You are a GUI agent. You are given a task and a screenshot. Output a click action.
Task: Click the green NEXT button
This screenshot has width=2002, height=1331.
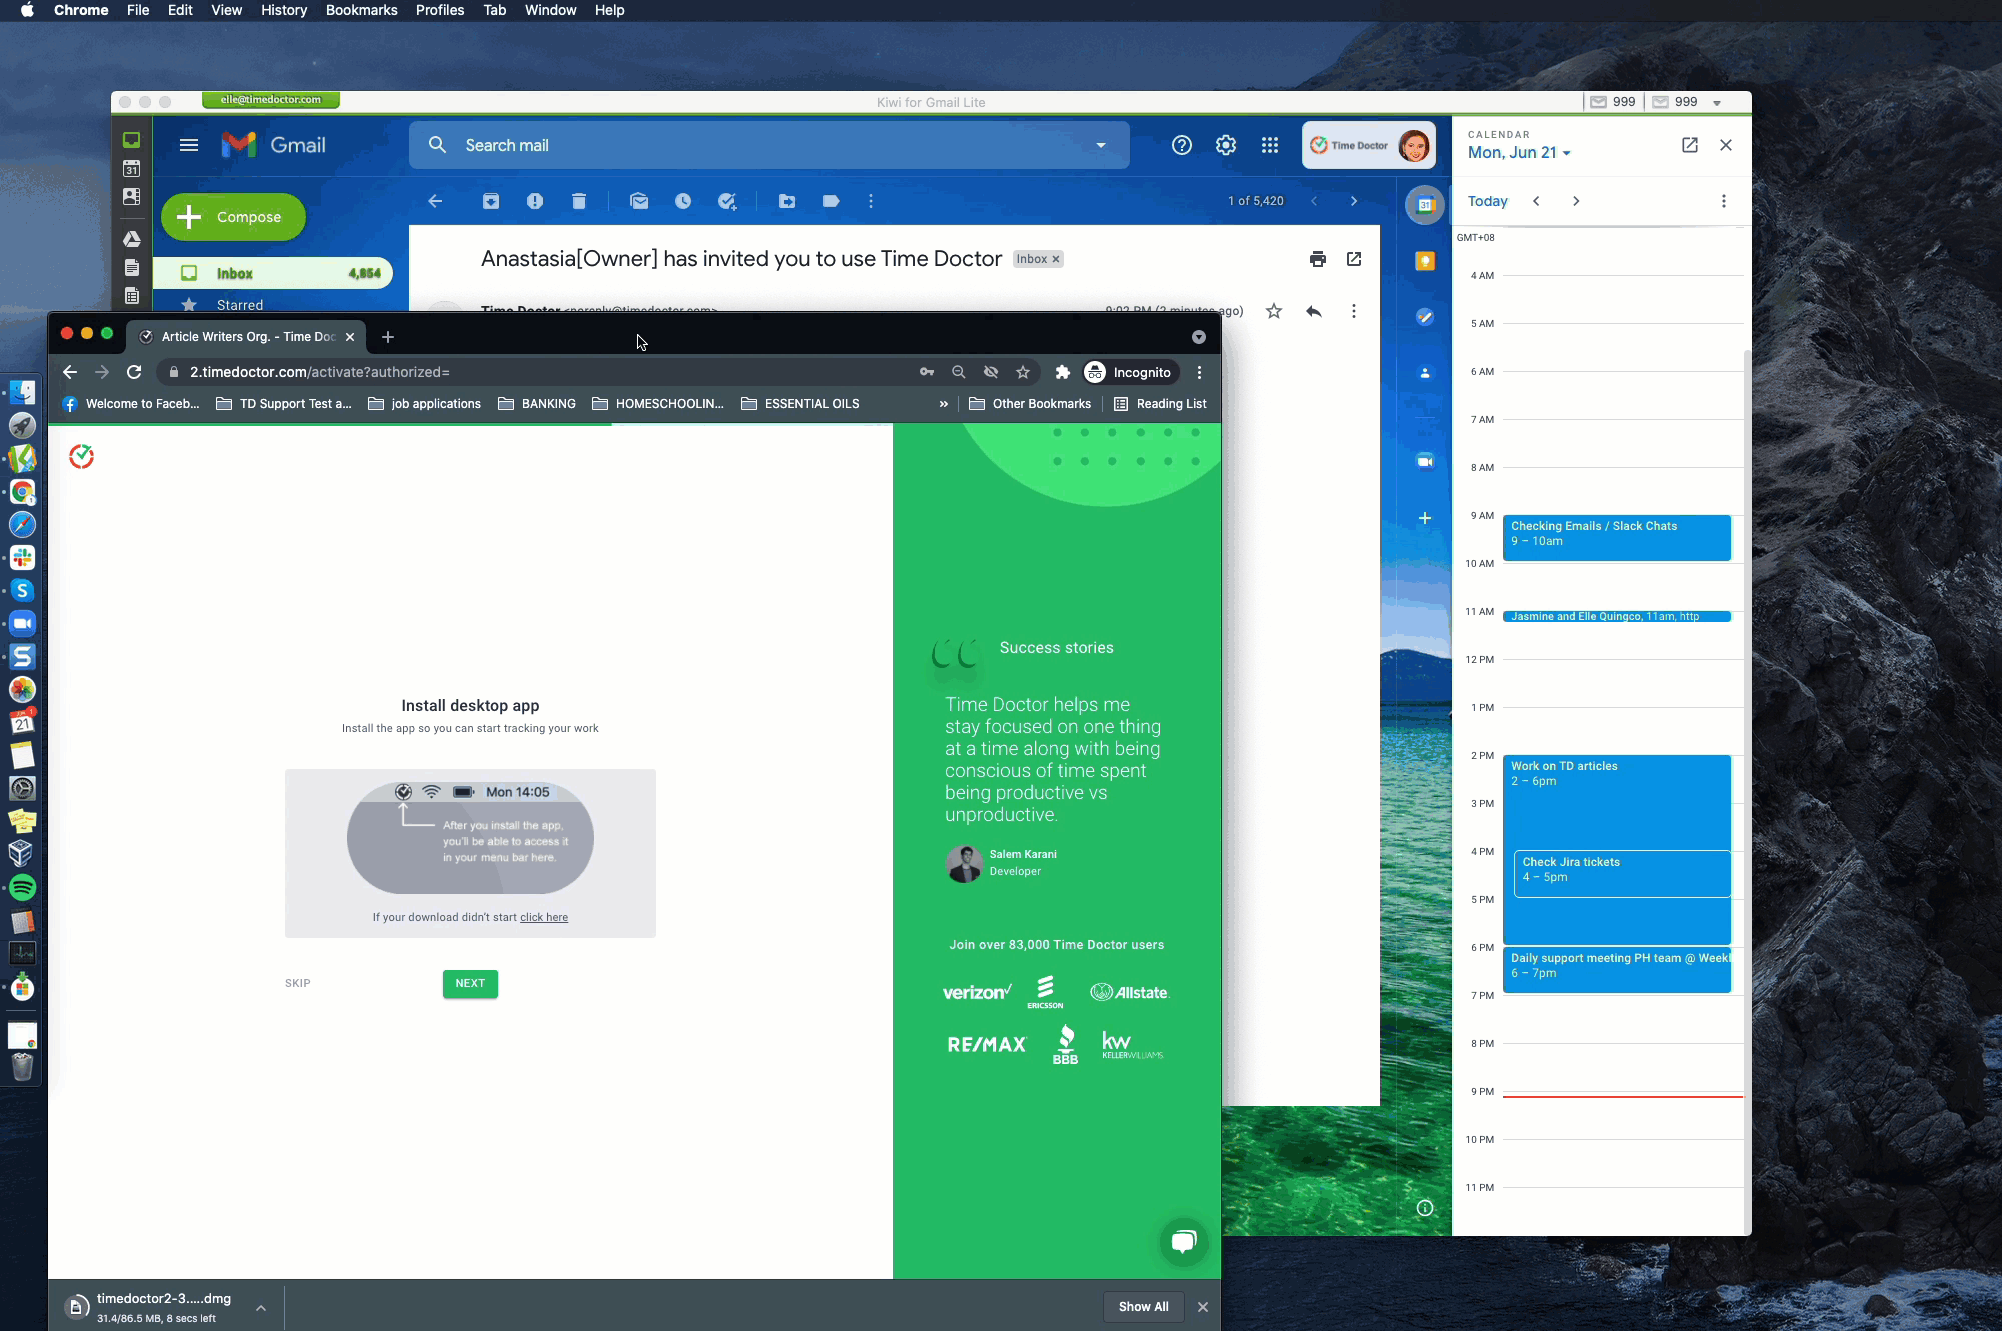point(470,984)
